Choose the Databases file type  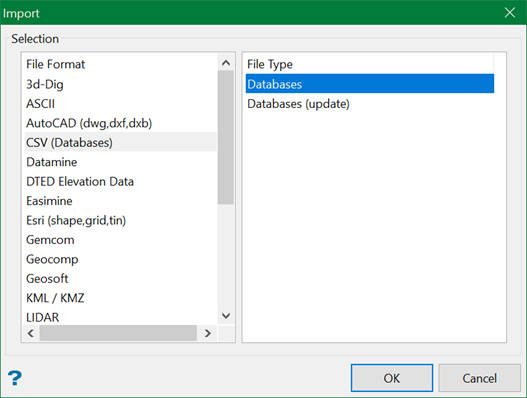pos(370,84)
